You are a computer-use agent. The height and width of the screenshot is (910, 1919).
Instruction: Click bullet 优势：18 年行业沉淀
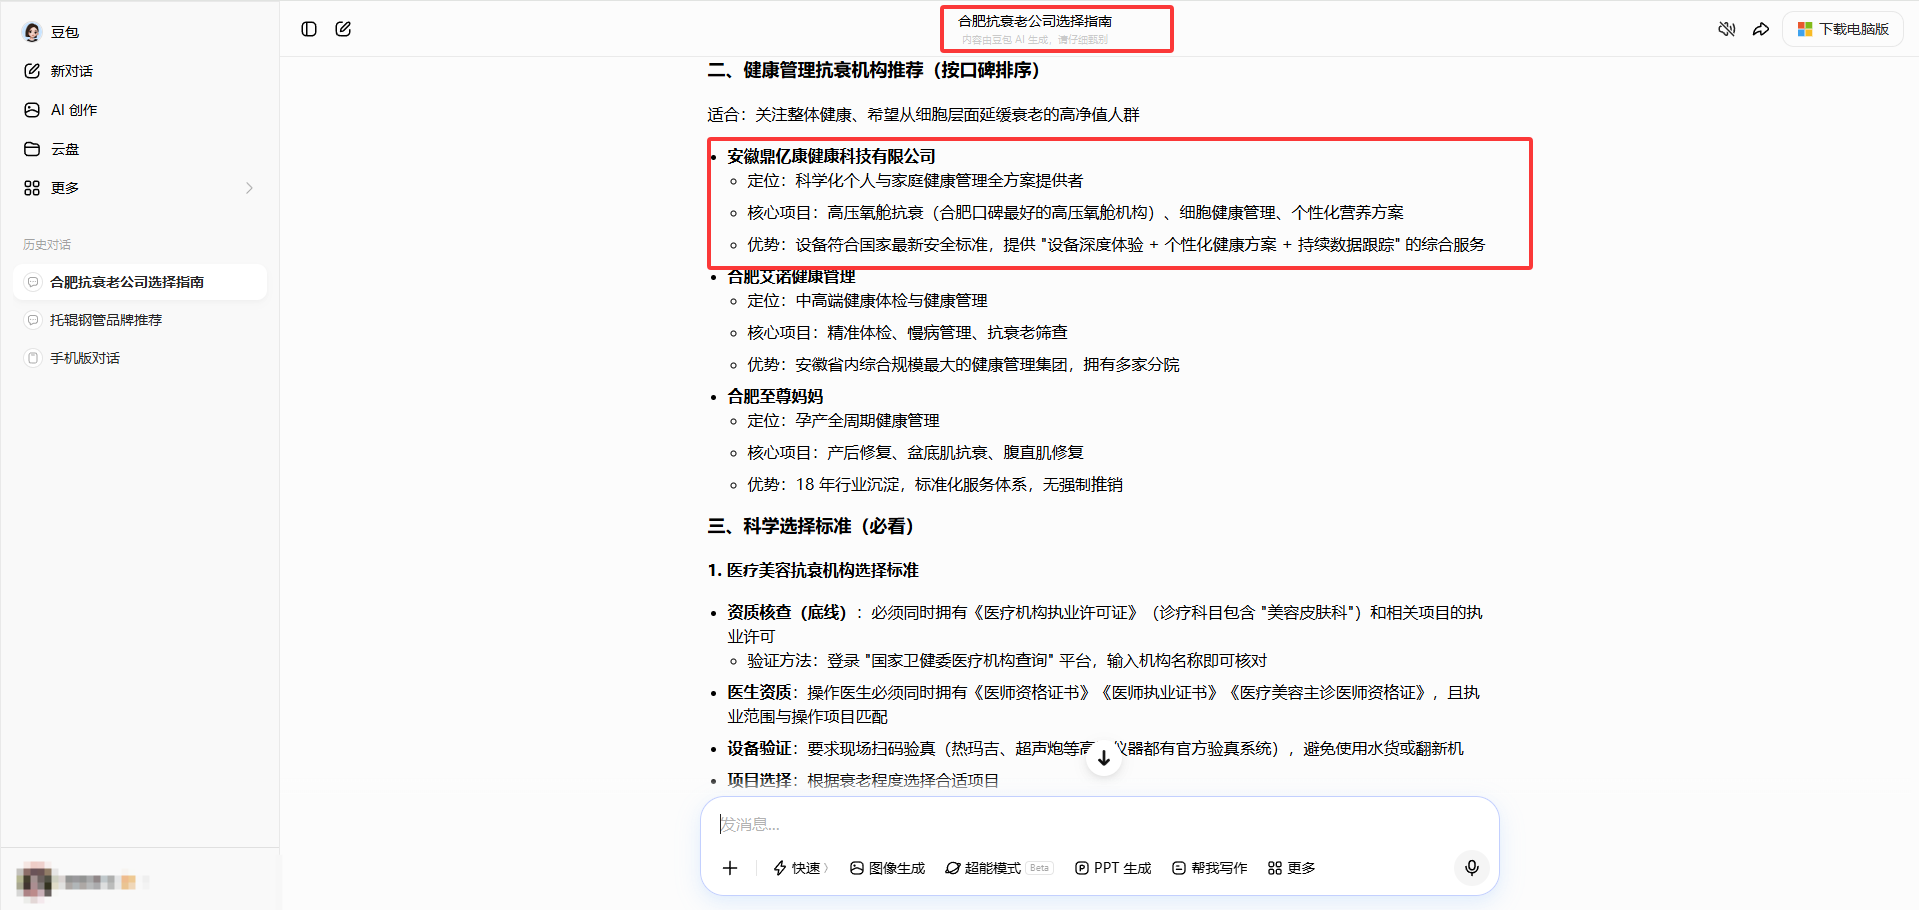935,485
